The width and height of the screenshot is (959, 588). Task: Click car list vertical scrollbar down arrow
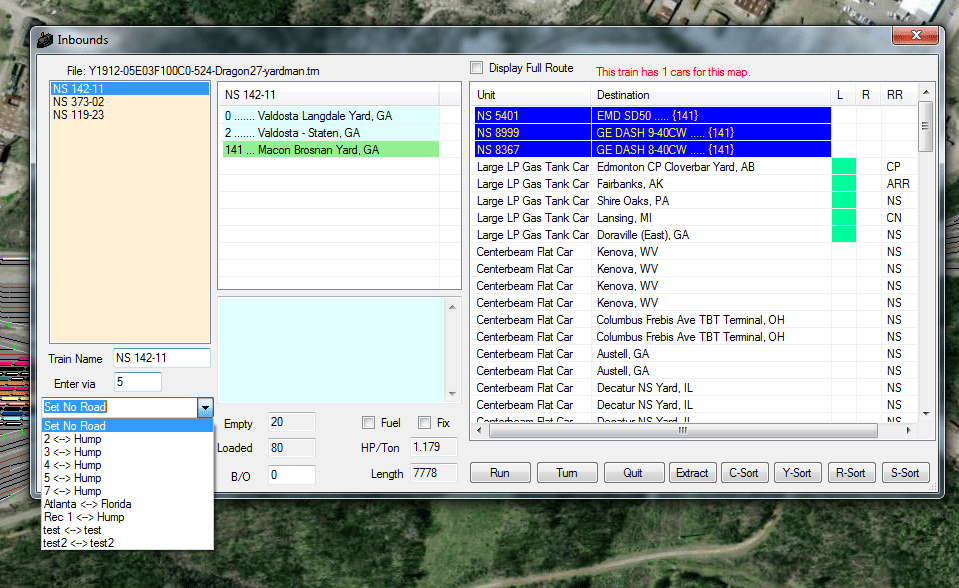[x=926, y=414]
